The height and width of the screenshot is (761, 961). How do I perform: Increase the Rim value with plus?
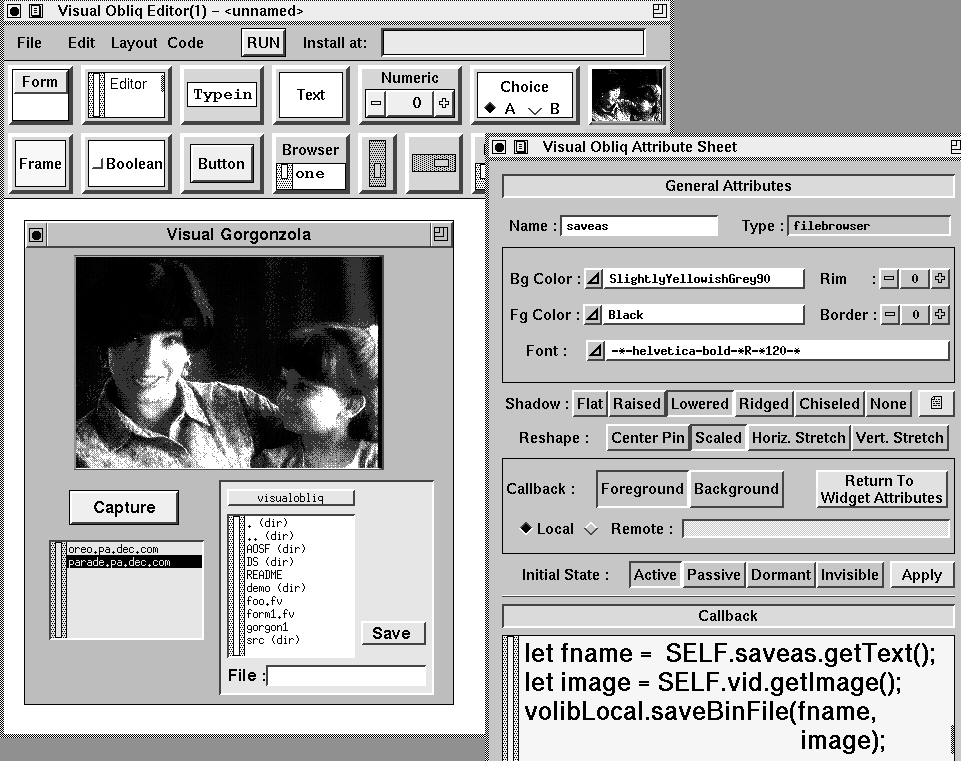pyautogui.click(x=940, y=279)
